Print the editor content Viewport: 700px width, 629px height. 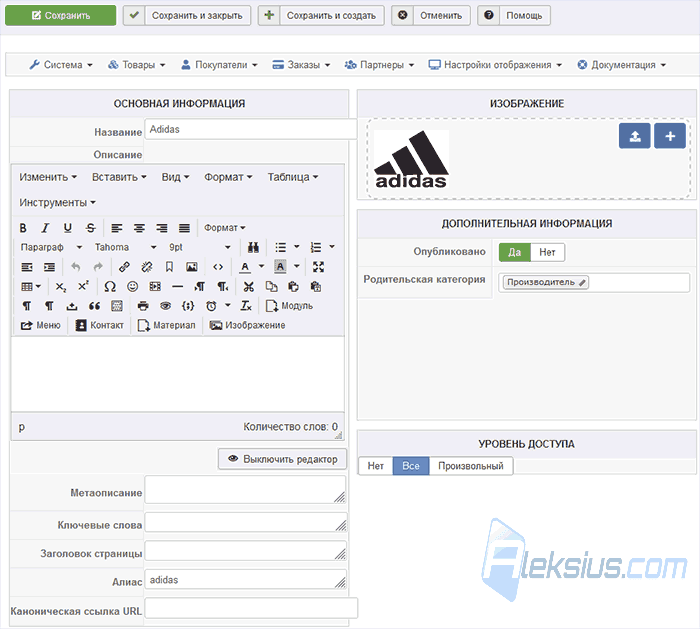click(143, 306)
